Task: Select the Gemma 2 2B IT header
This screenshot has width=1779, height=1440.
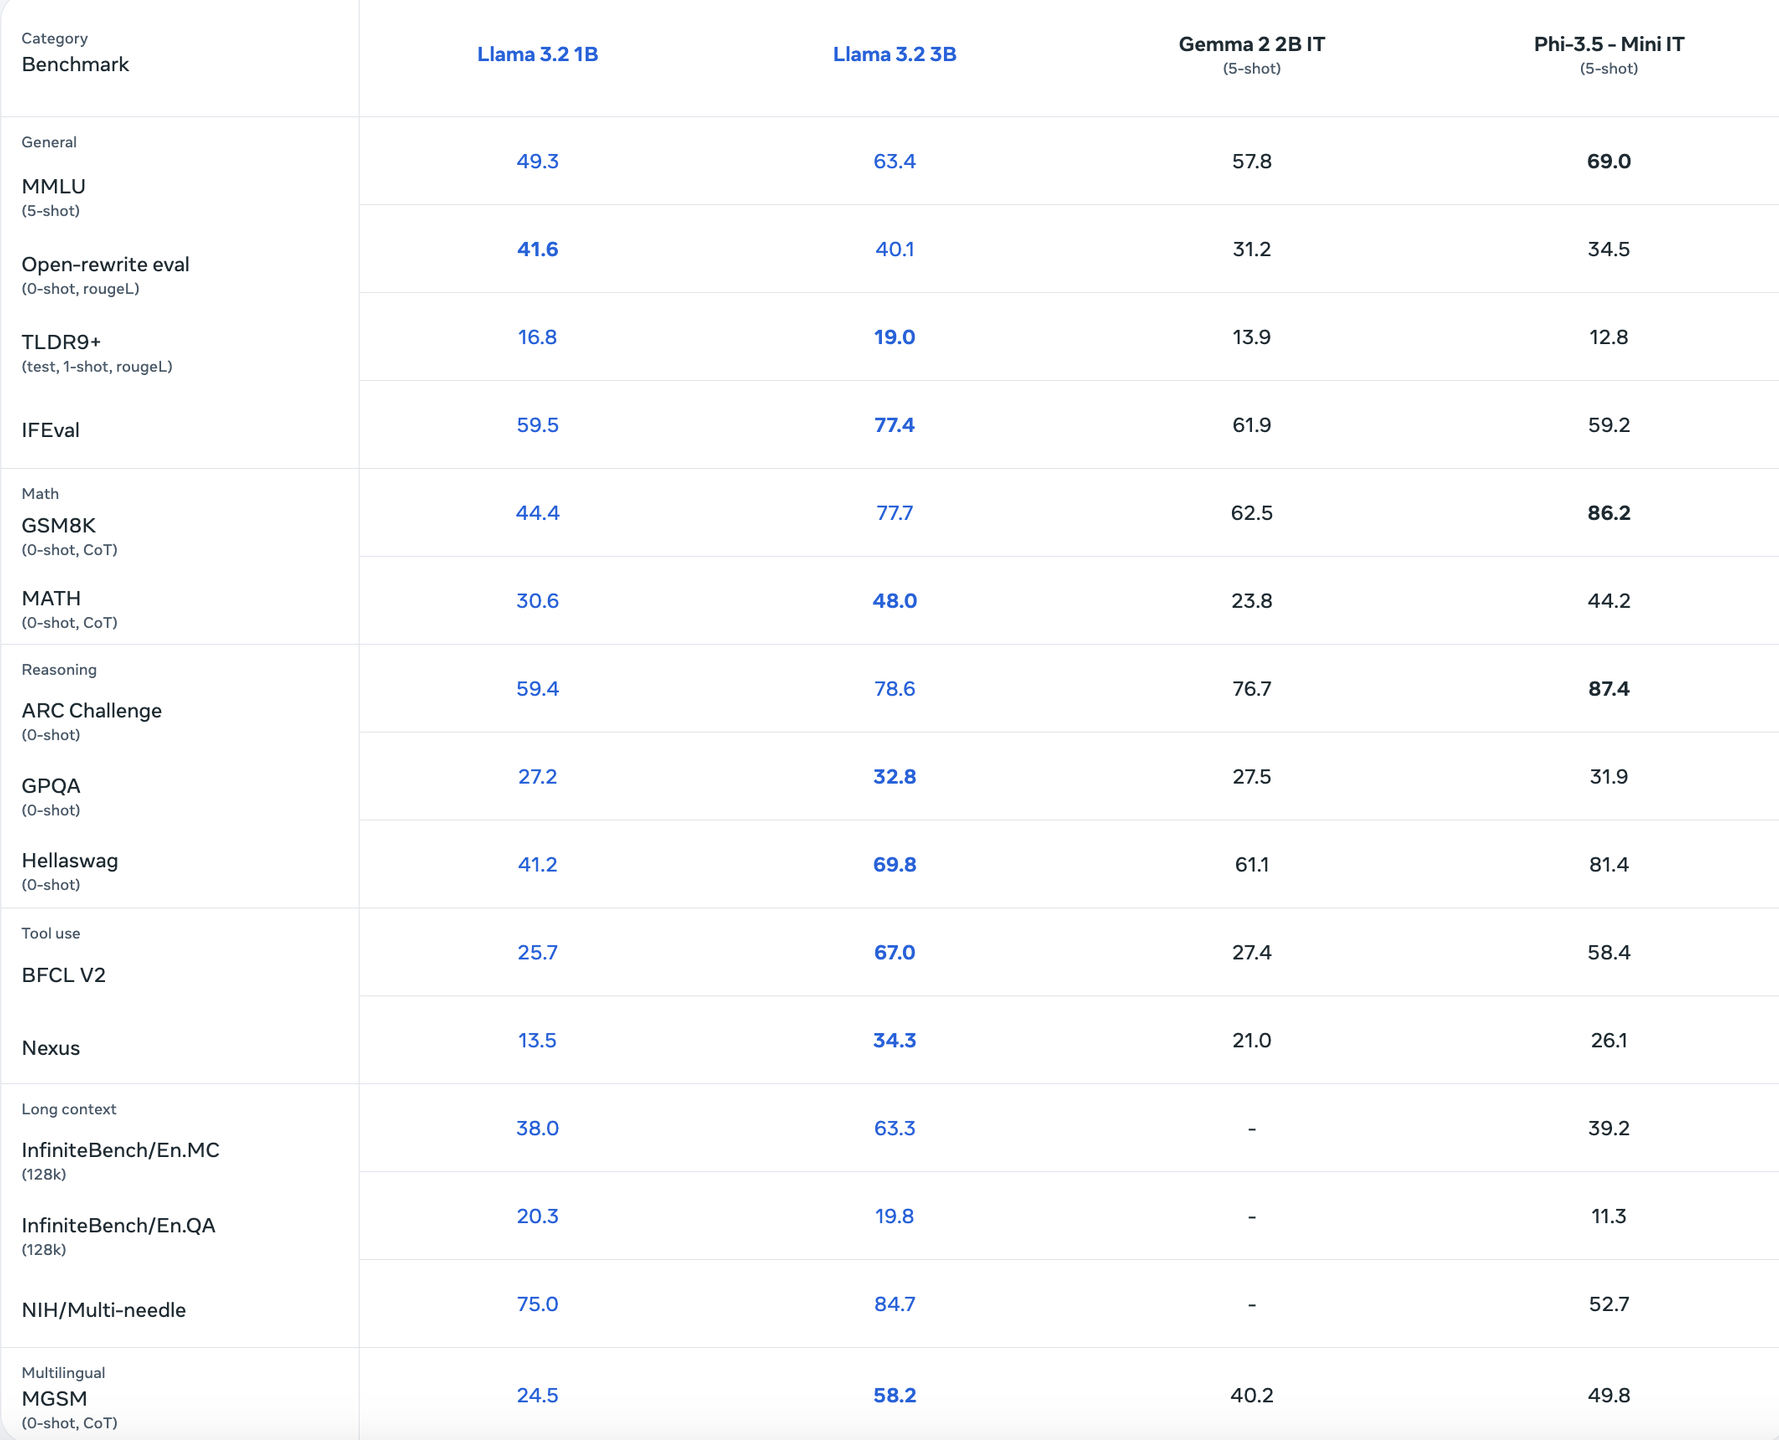Action: [1251, 45]
